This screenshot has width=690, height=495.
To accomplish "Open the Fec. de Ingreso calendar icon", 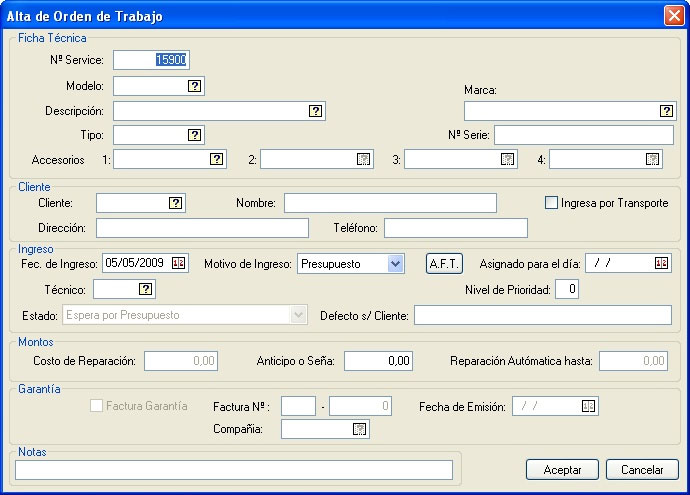I will pos(179,263).
